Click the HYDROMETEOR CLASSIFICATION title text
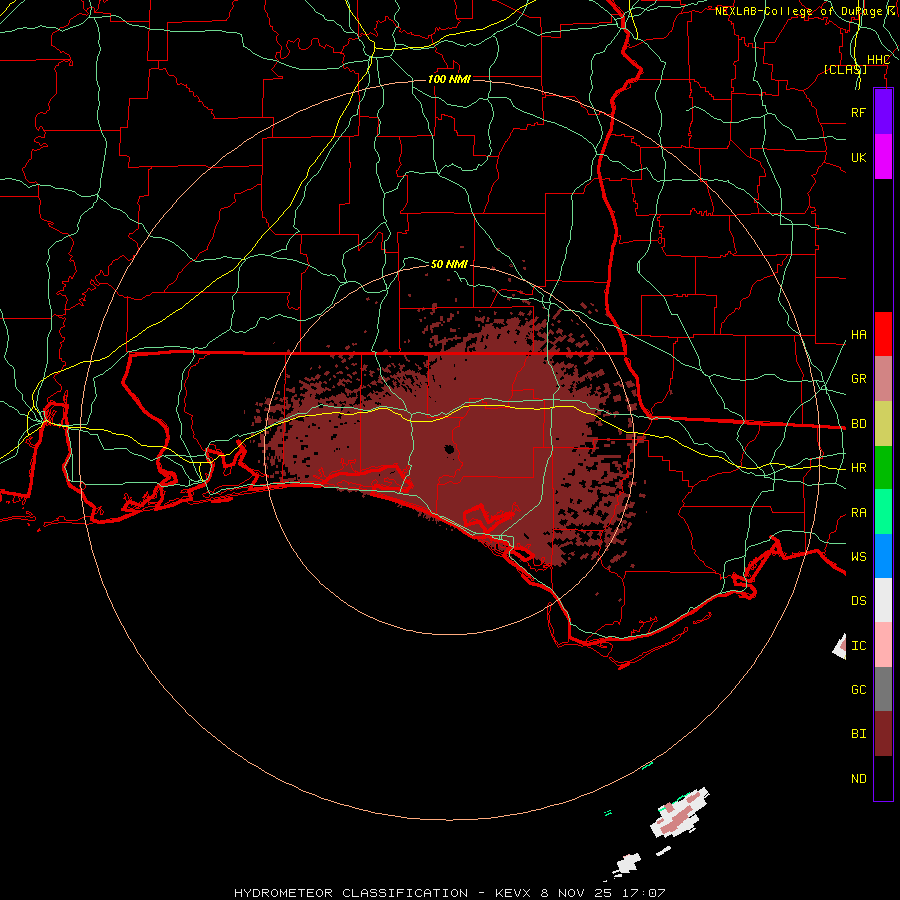Image resolution: width=900 pixels, height=900 pixels. pos(351,893)
